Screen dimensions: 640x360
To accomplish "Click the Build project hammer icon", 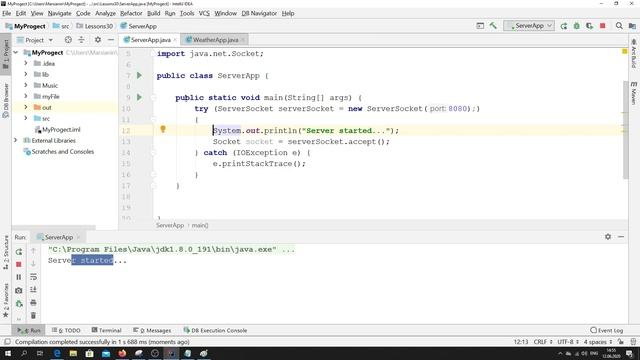I will click(493, 26).
